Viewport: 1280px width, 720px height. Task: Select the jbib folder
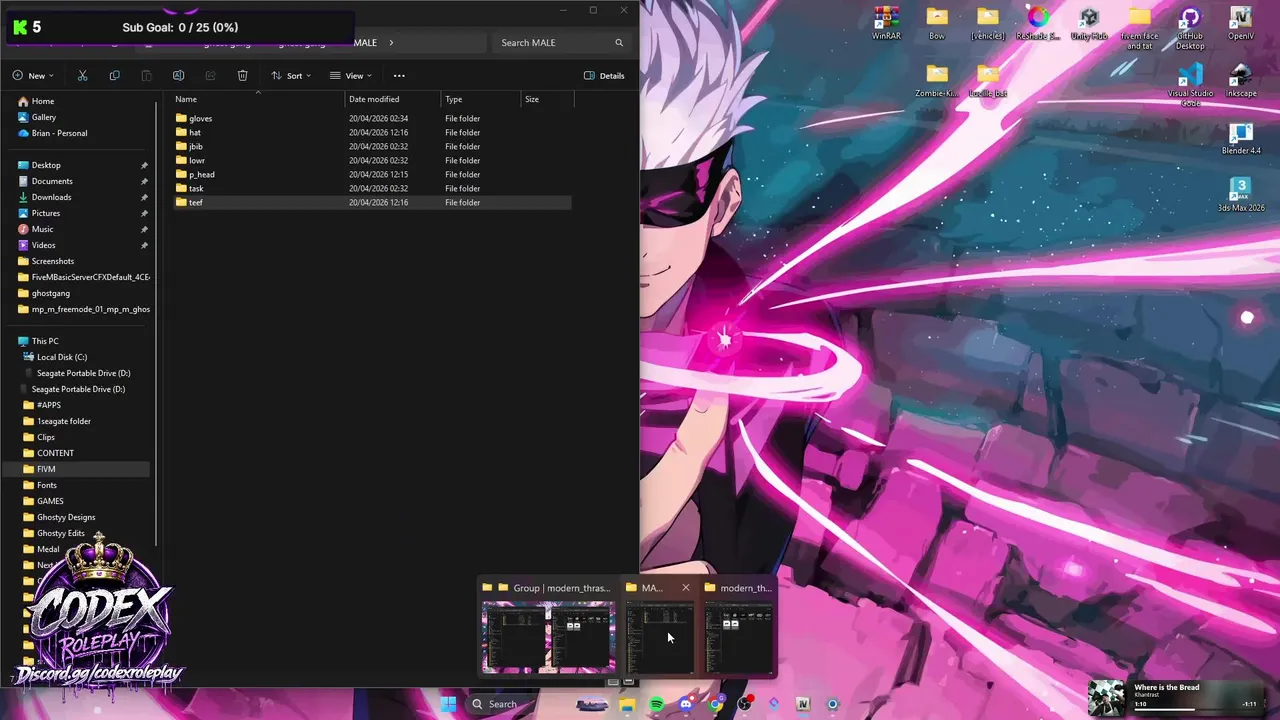tap(371, 146)
